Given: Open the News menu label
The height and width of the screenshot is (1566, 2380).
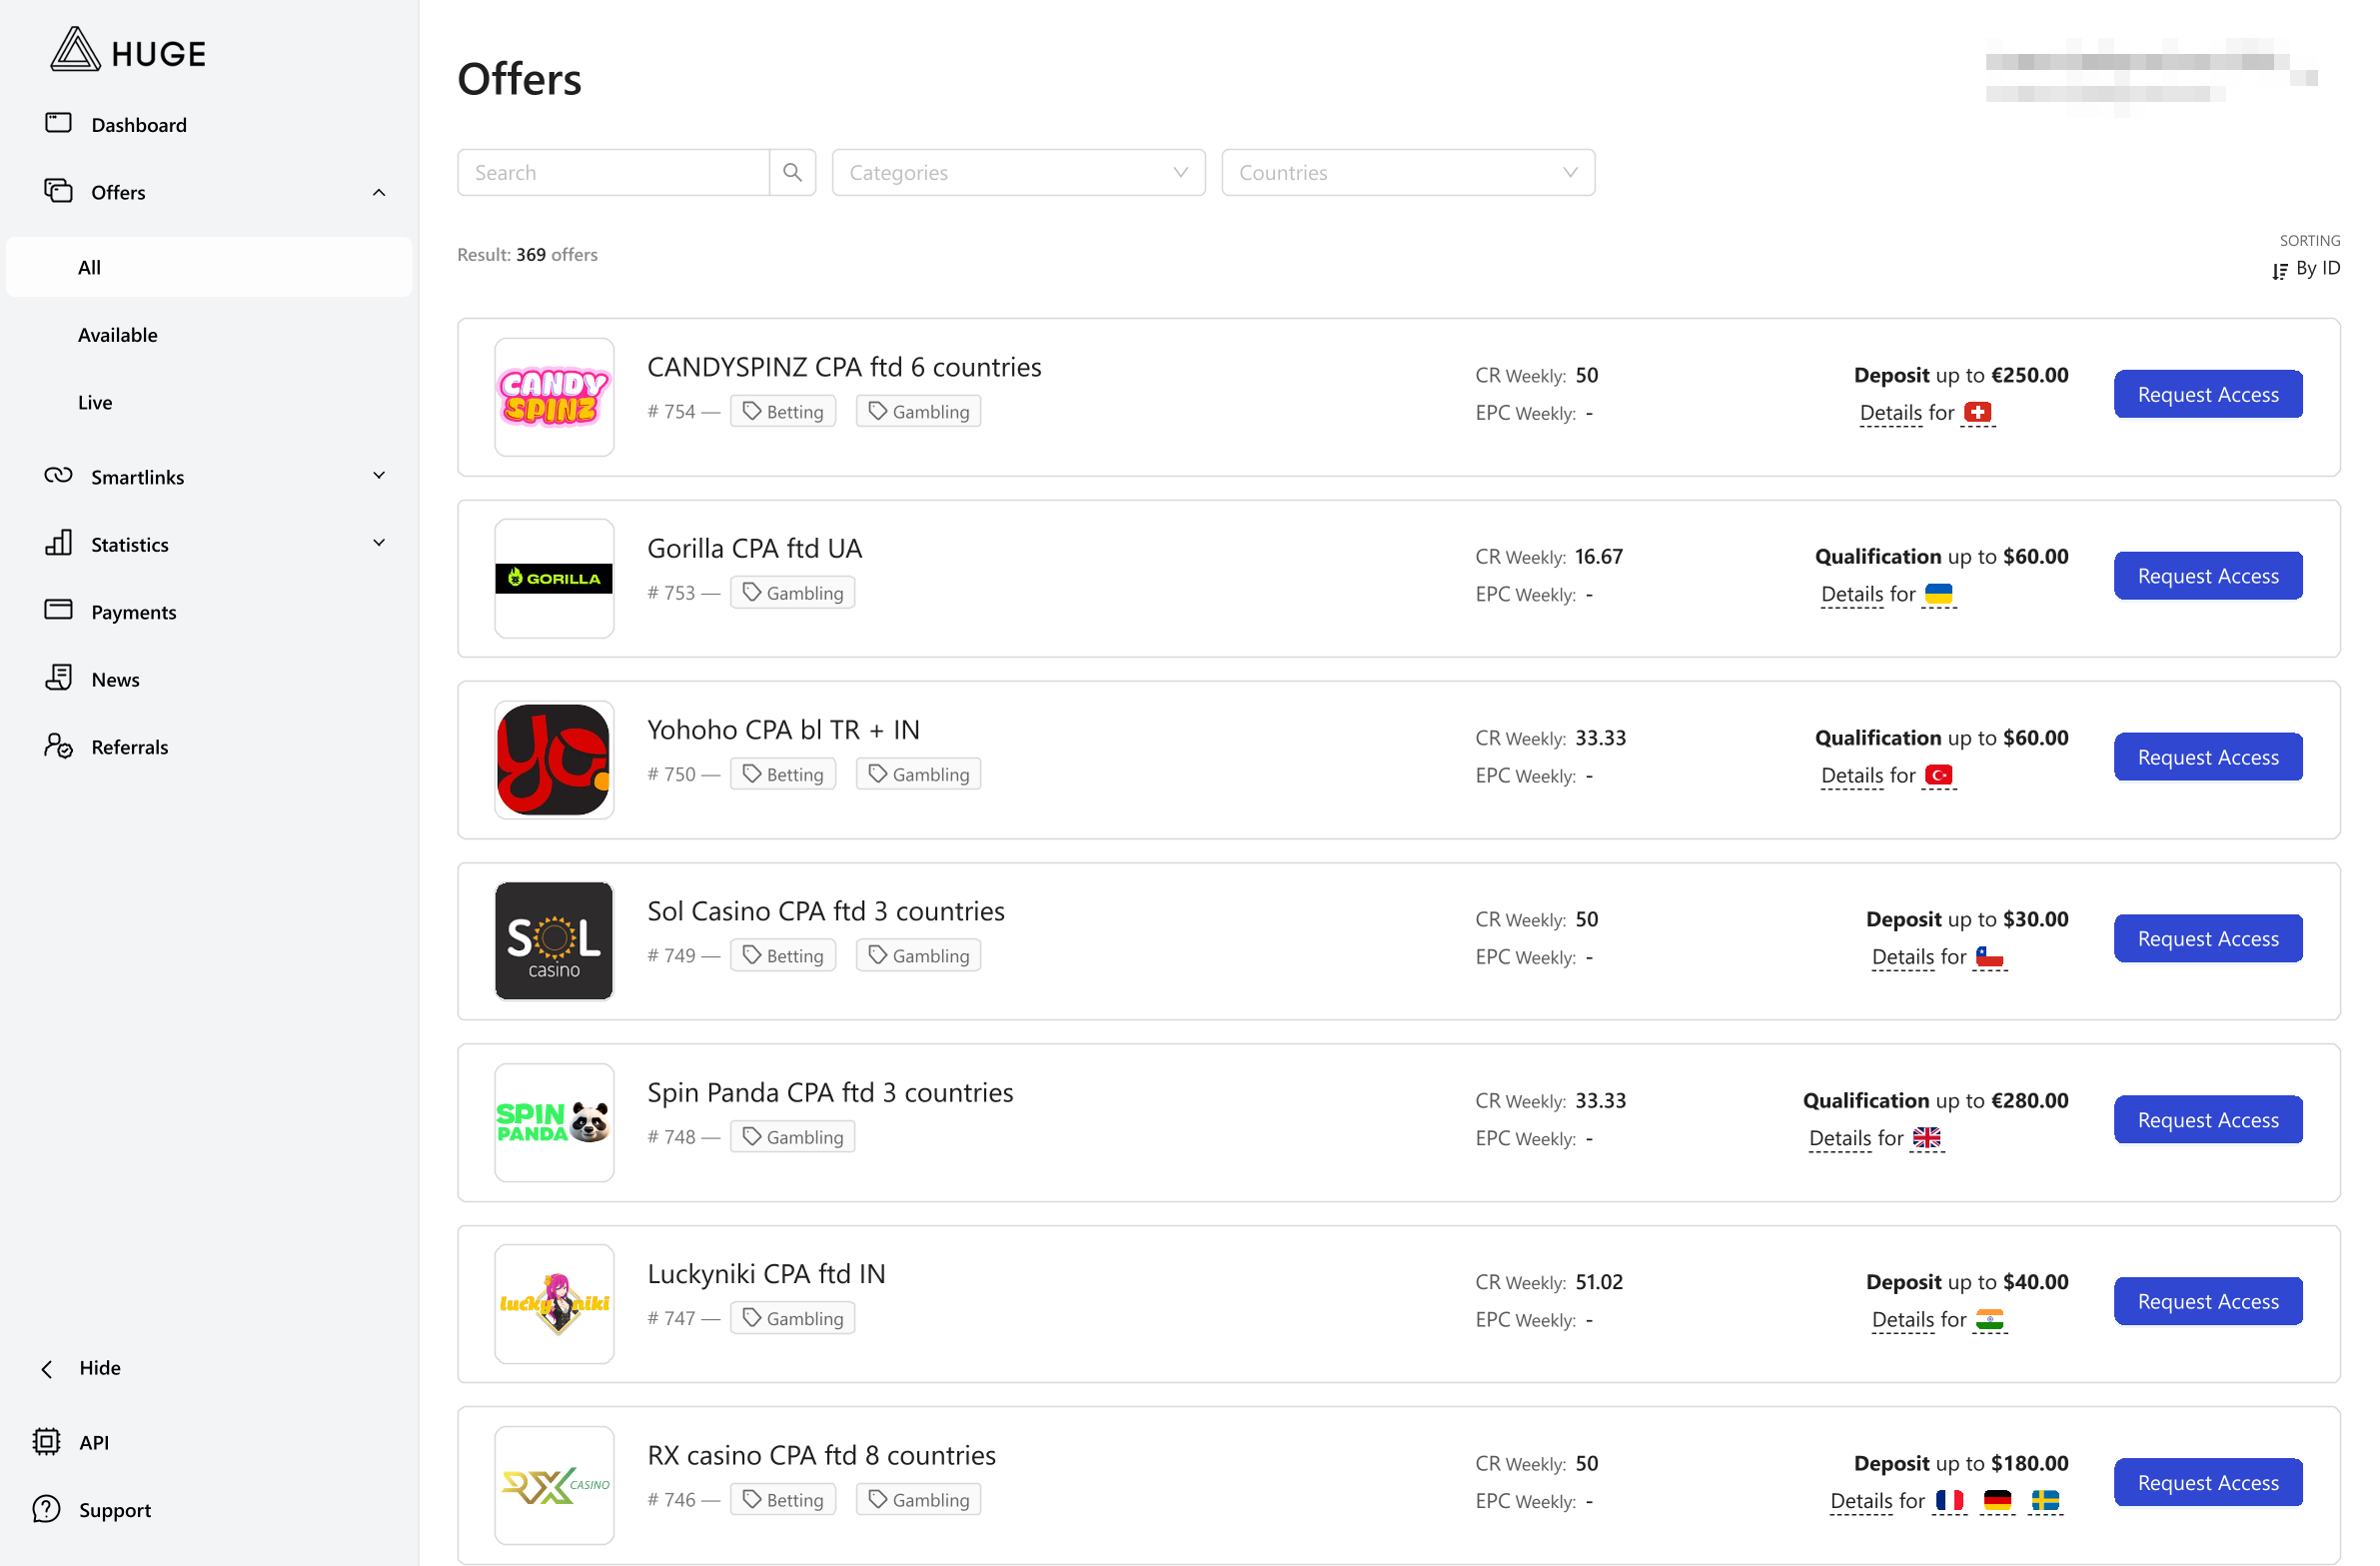Looking at the screenshot, I should click(116, 679).
